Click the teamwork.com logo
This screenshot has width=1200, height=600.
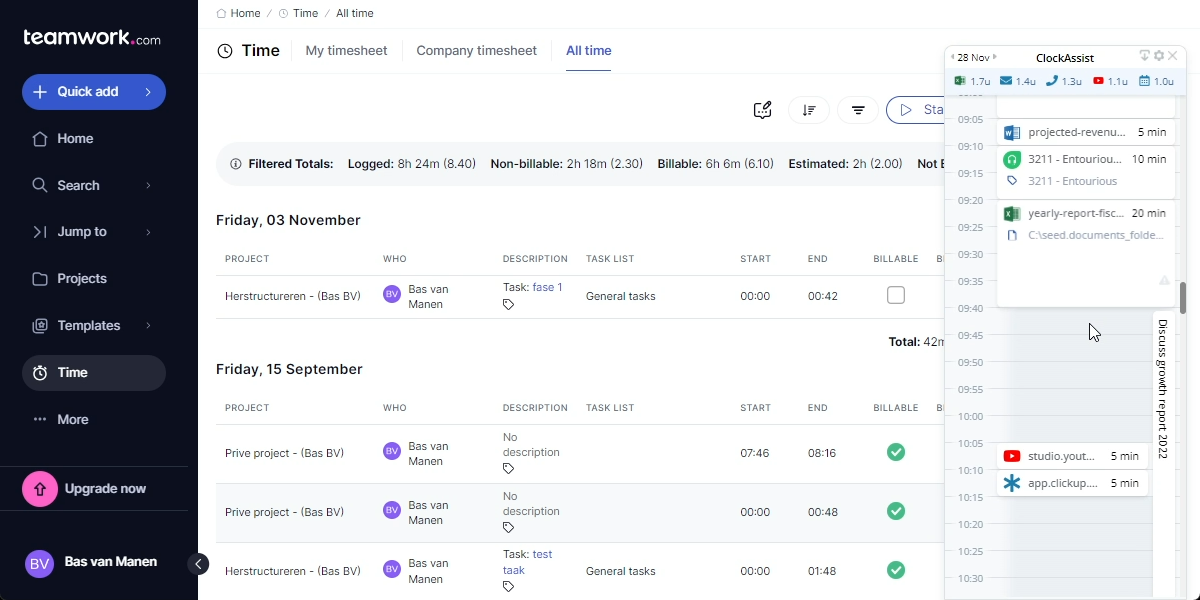[92, 38]
